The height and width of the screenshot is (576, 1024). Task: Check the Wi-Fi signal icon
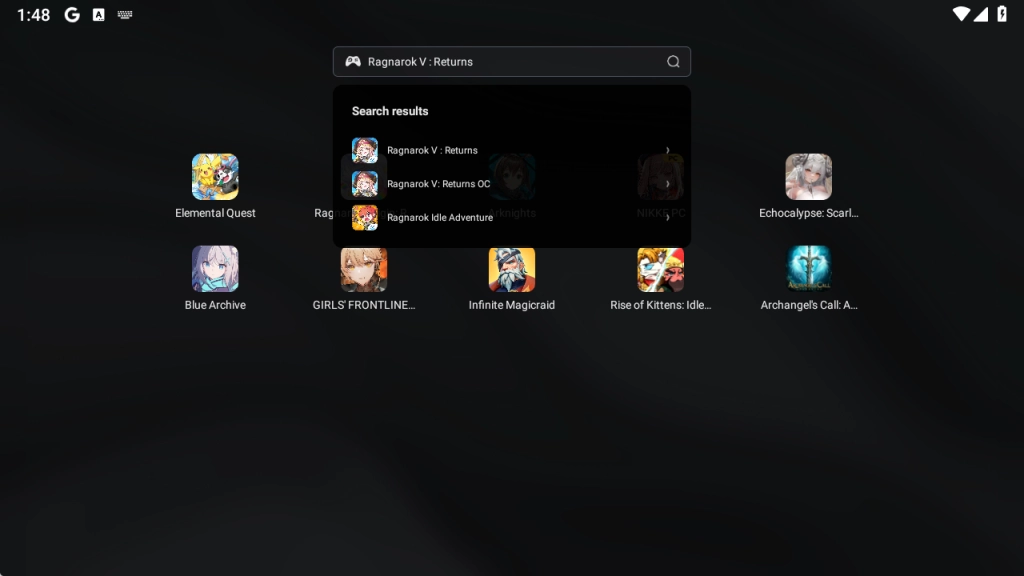tap(961, 14)
